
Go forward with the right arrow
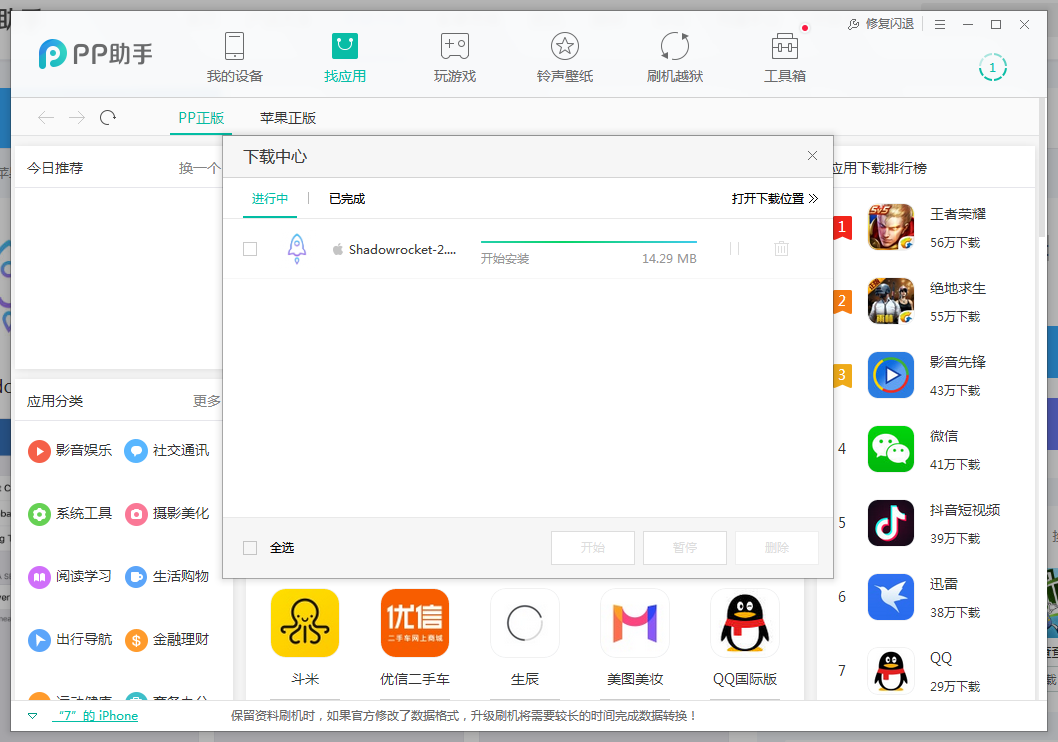point(77,118)
